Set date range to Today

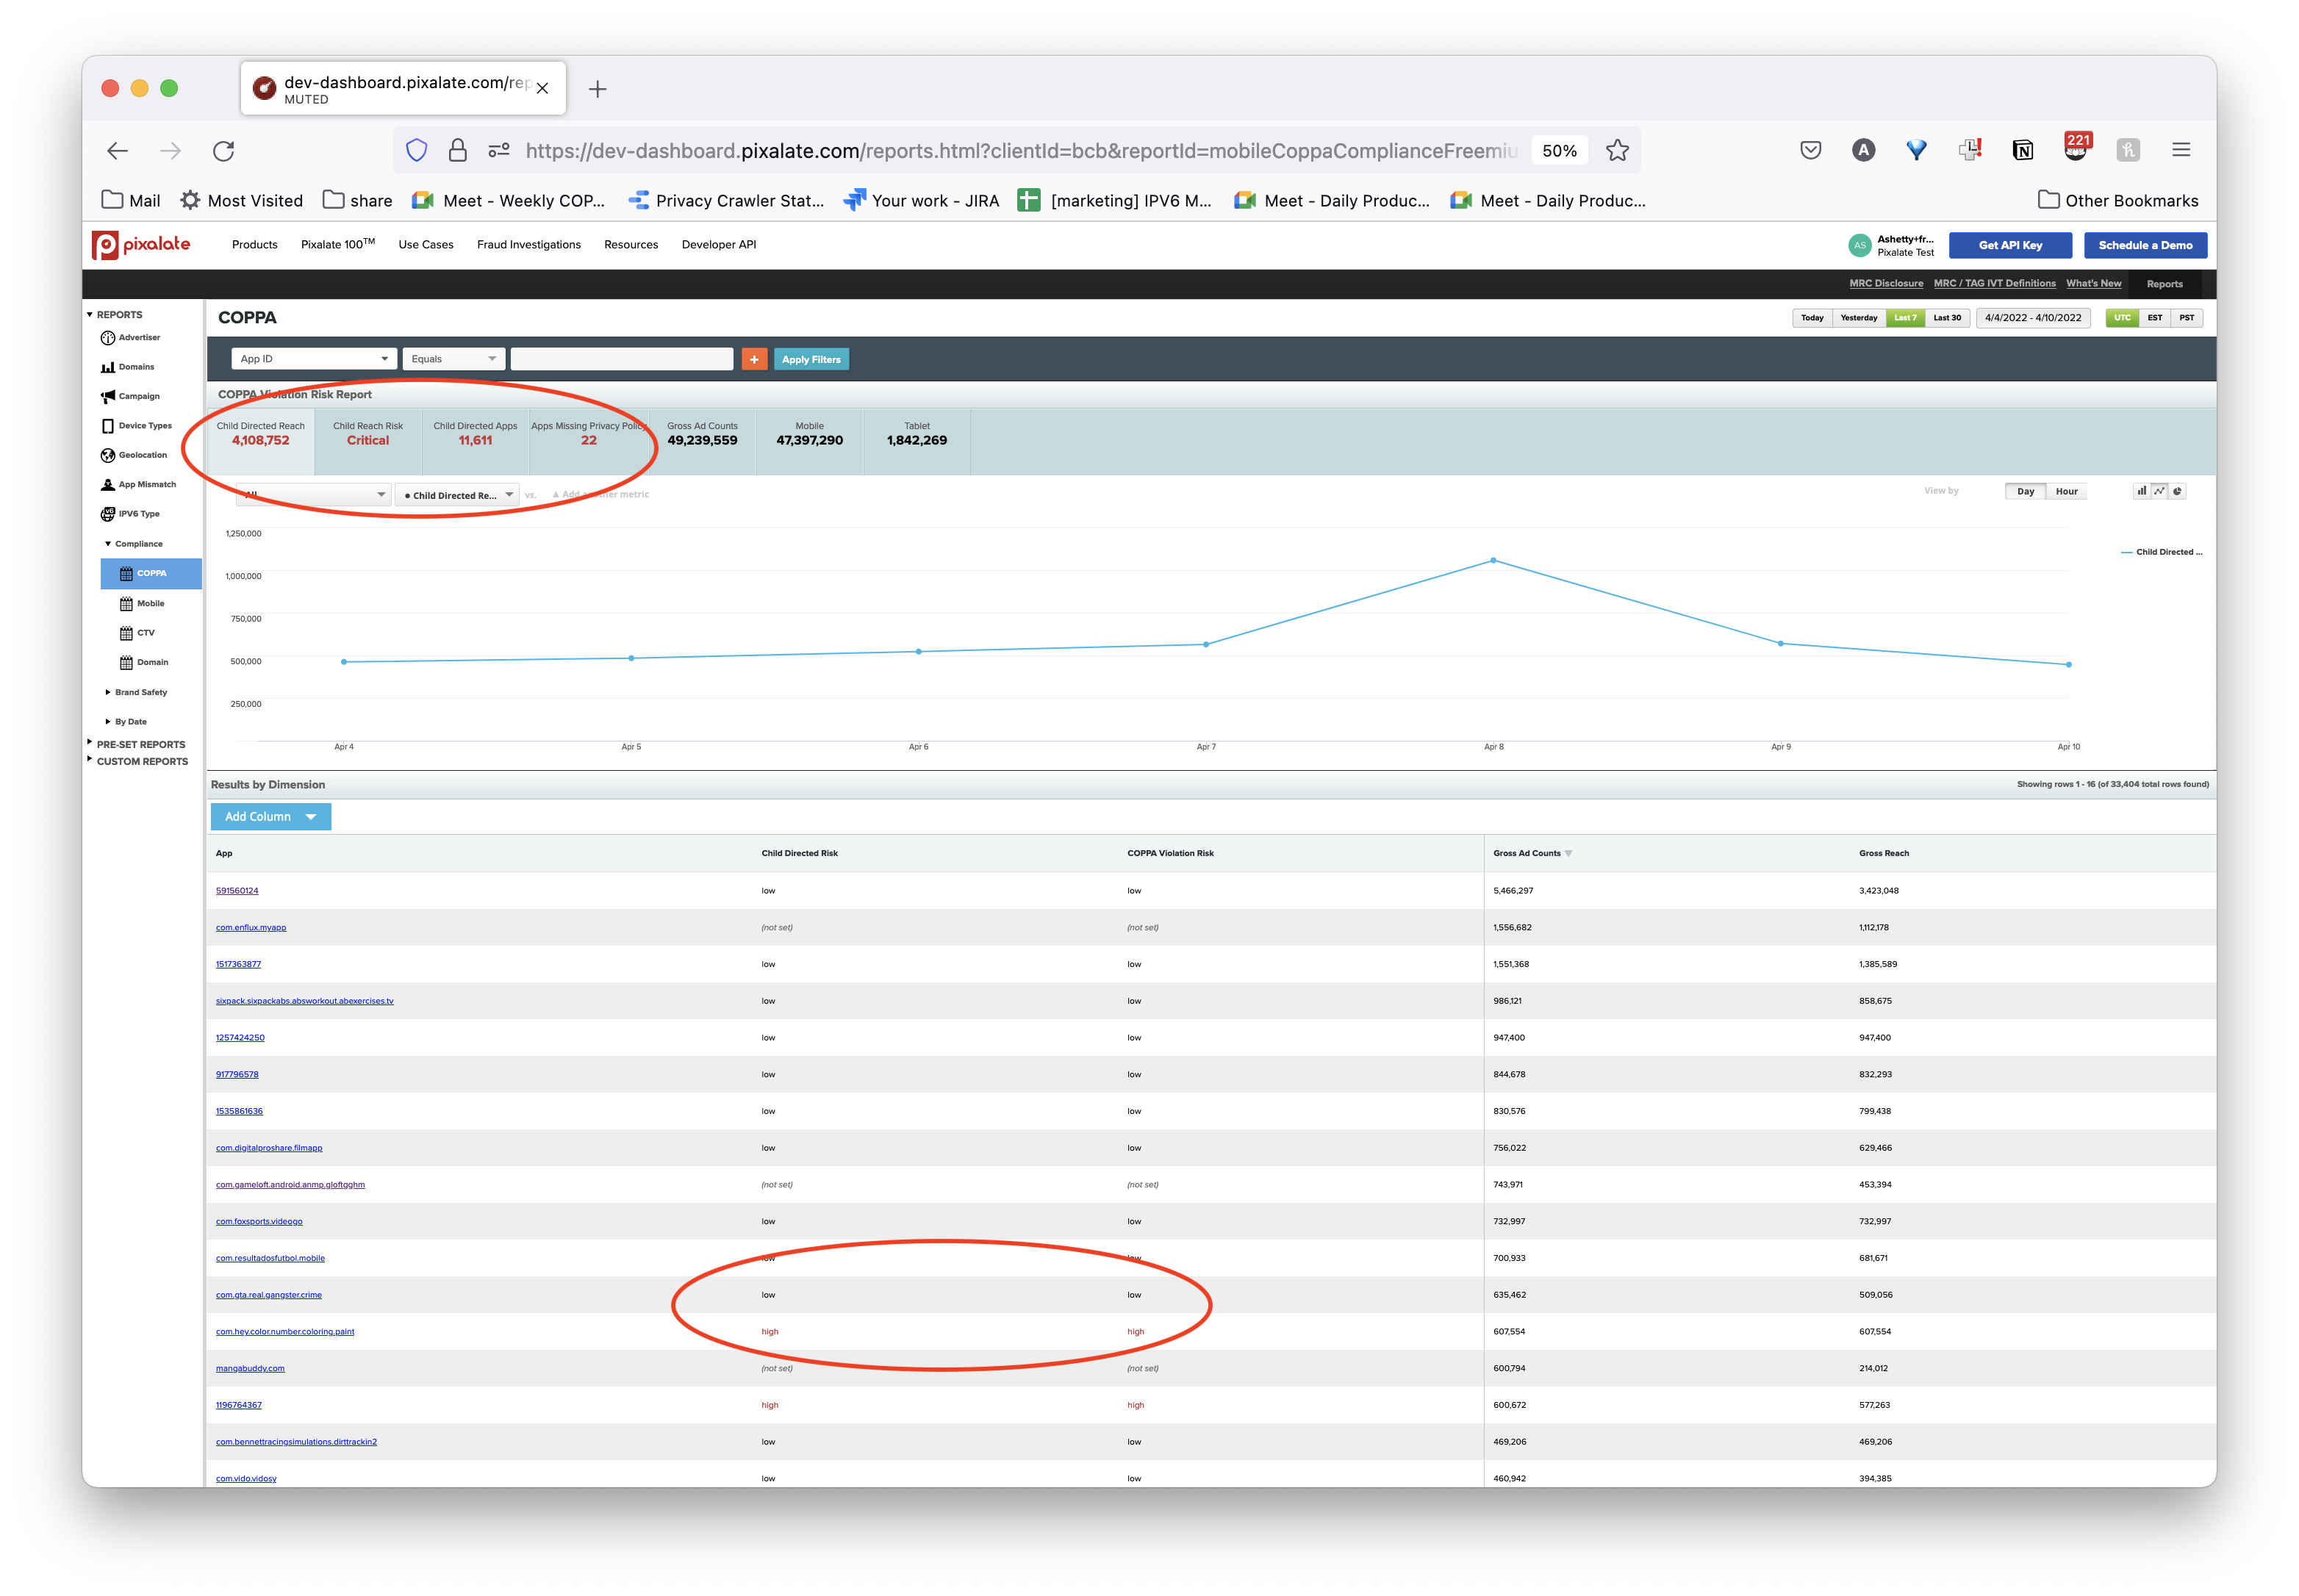tap(1812, 318)
